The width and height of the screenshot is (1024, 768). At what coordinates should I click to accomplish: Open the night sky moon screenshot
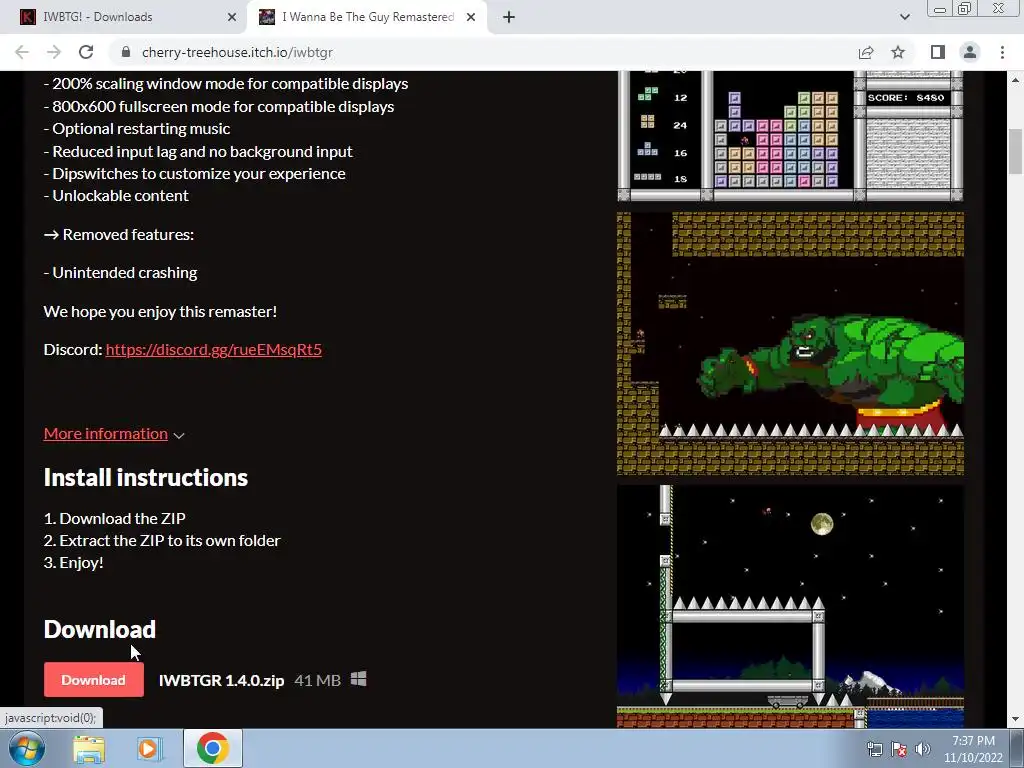click(790, 606)
